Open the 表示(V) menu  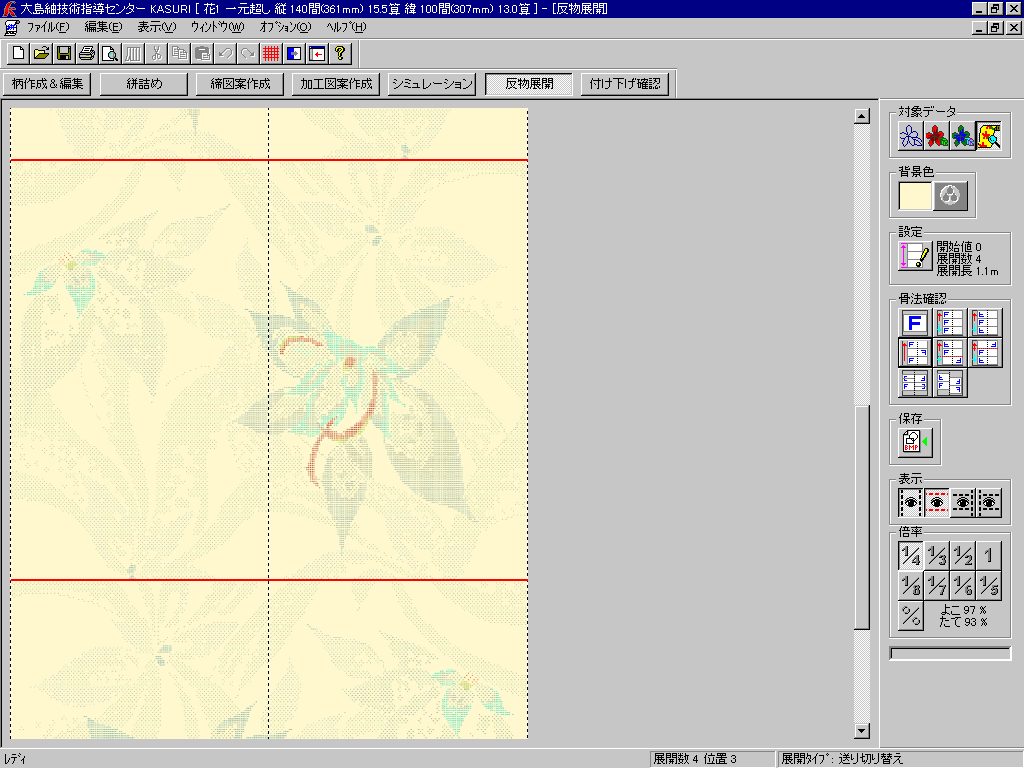pyautogui.click(x=156, y=26)
